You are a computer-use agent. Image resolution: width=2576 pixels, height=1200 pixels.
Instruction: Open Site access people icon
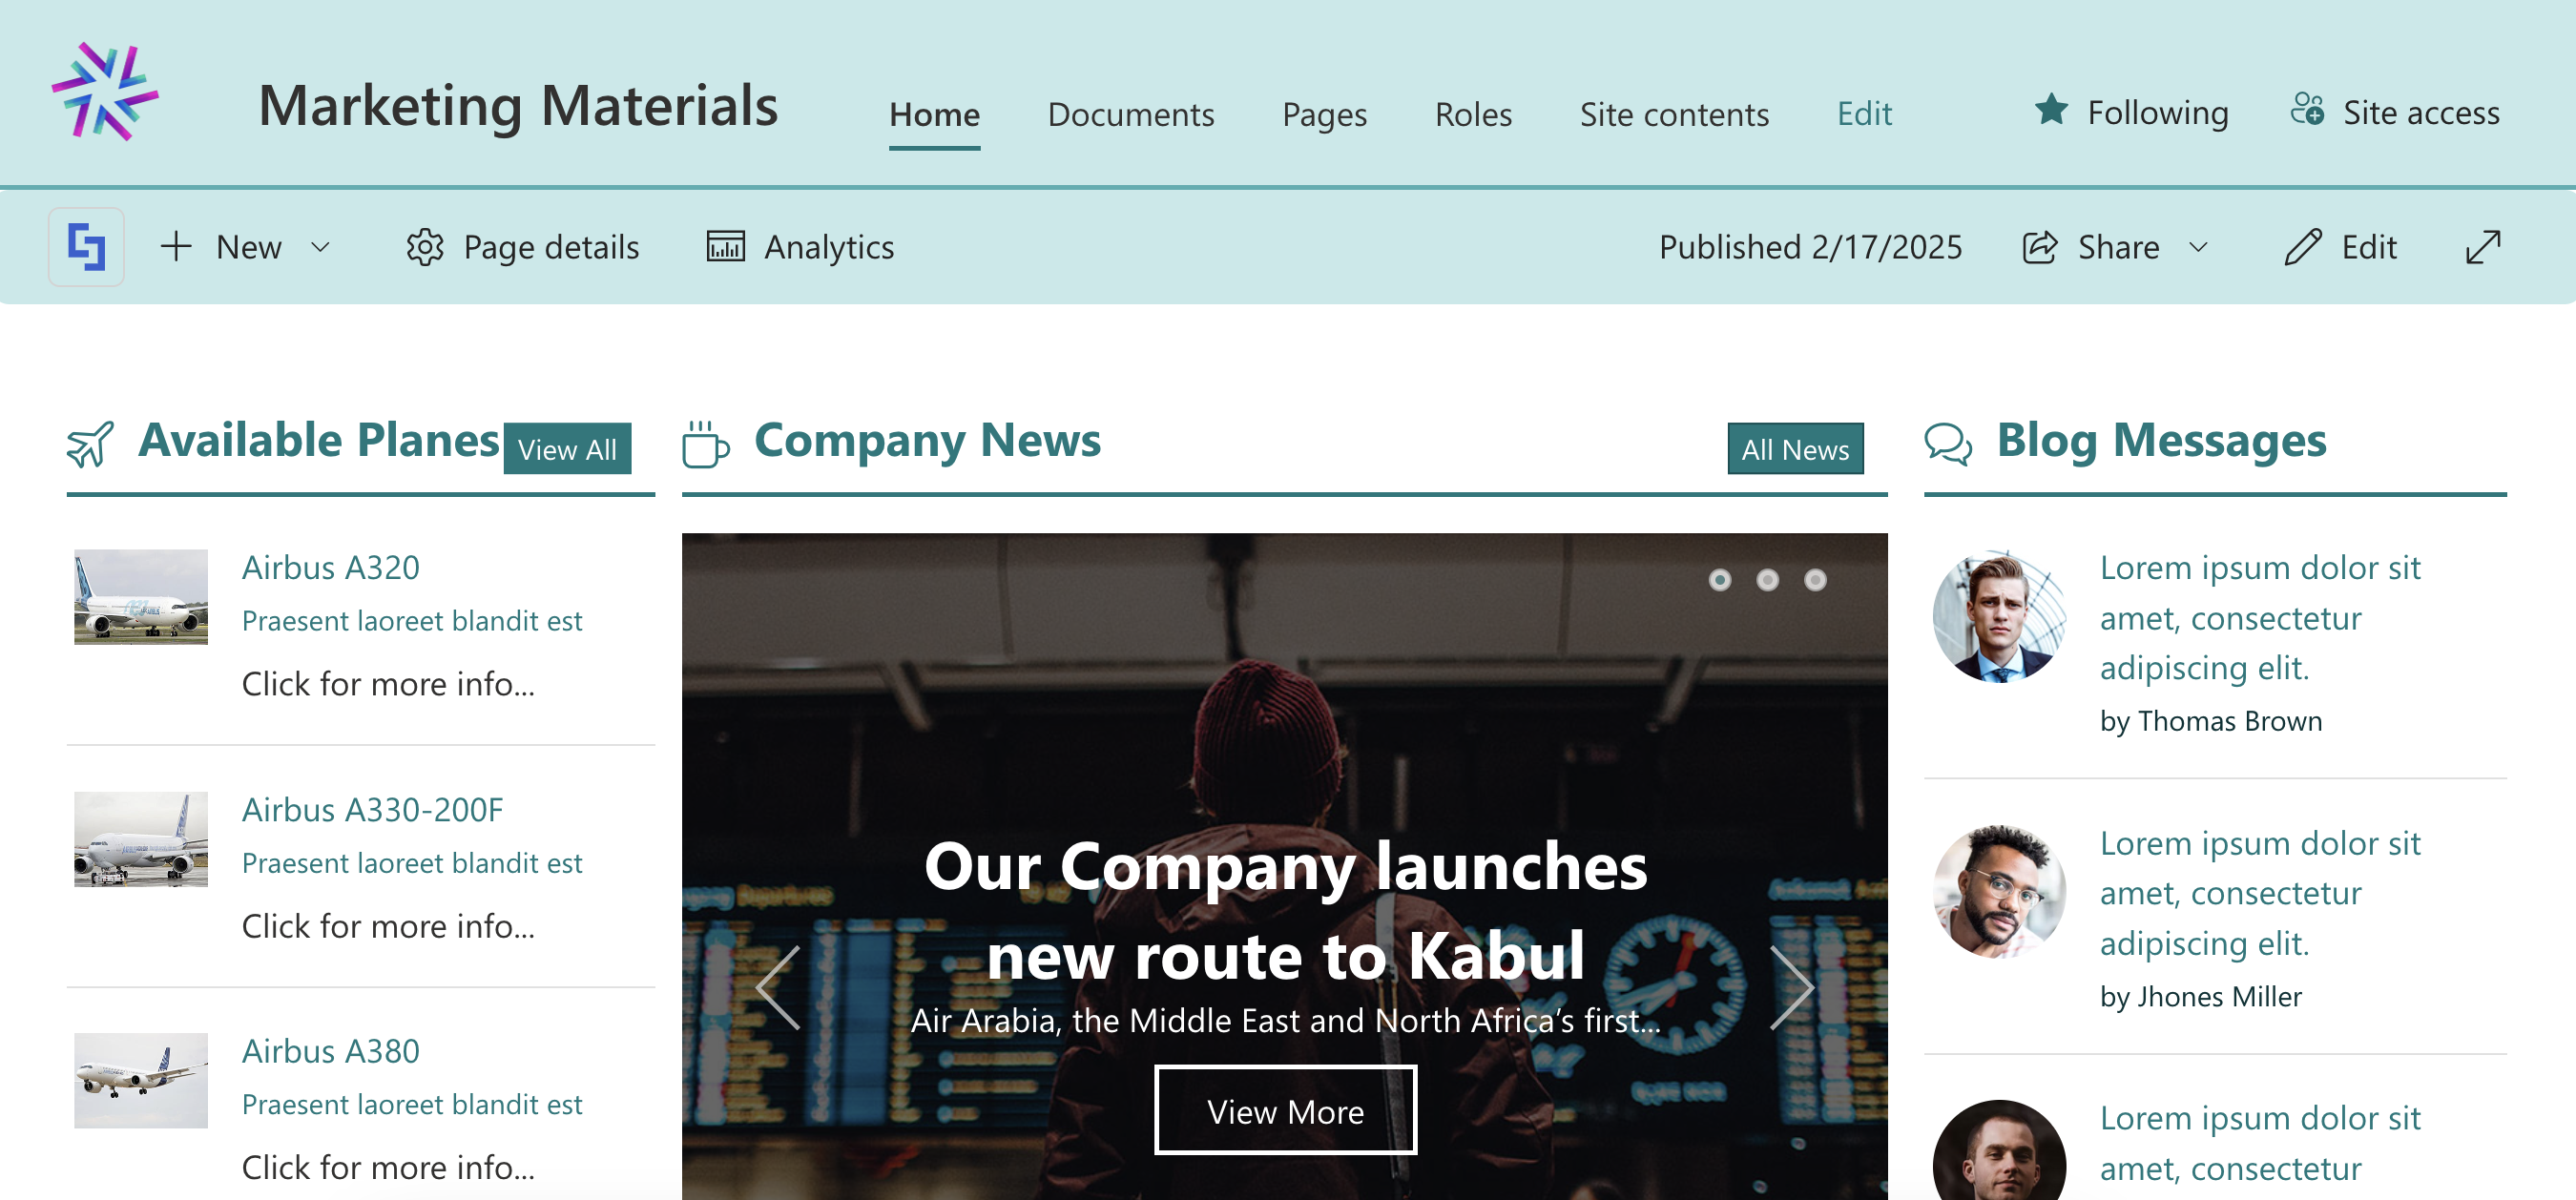pos(2307,110)
